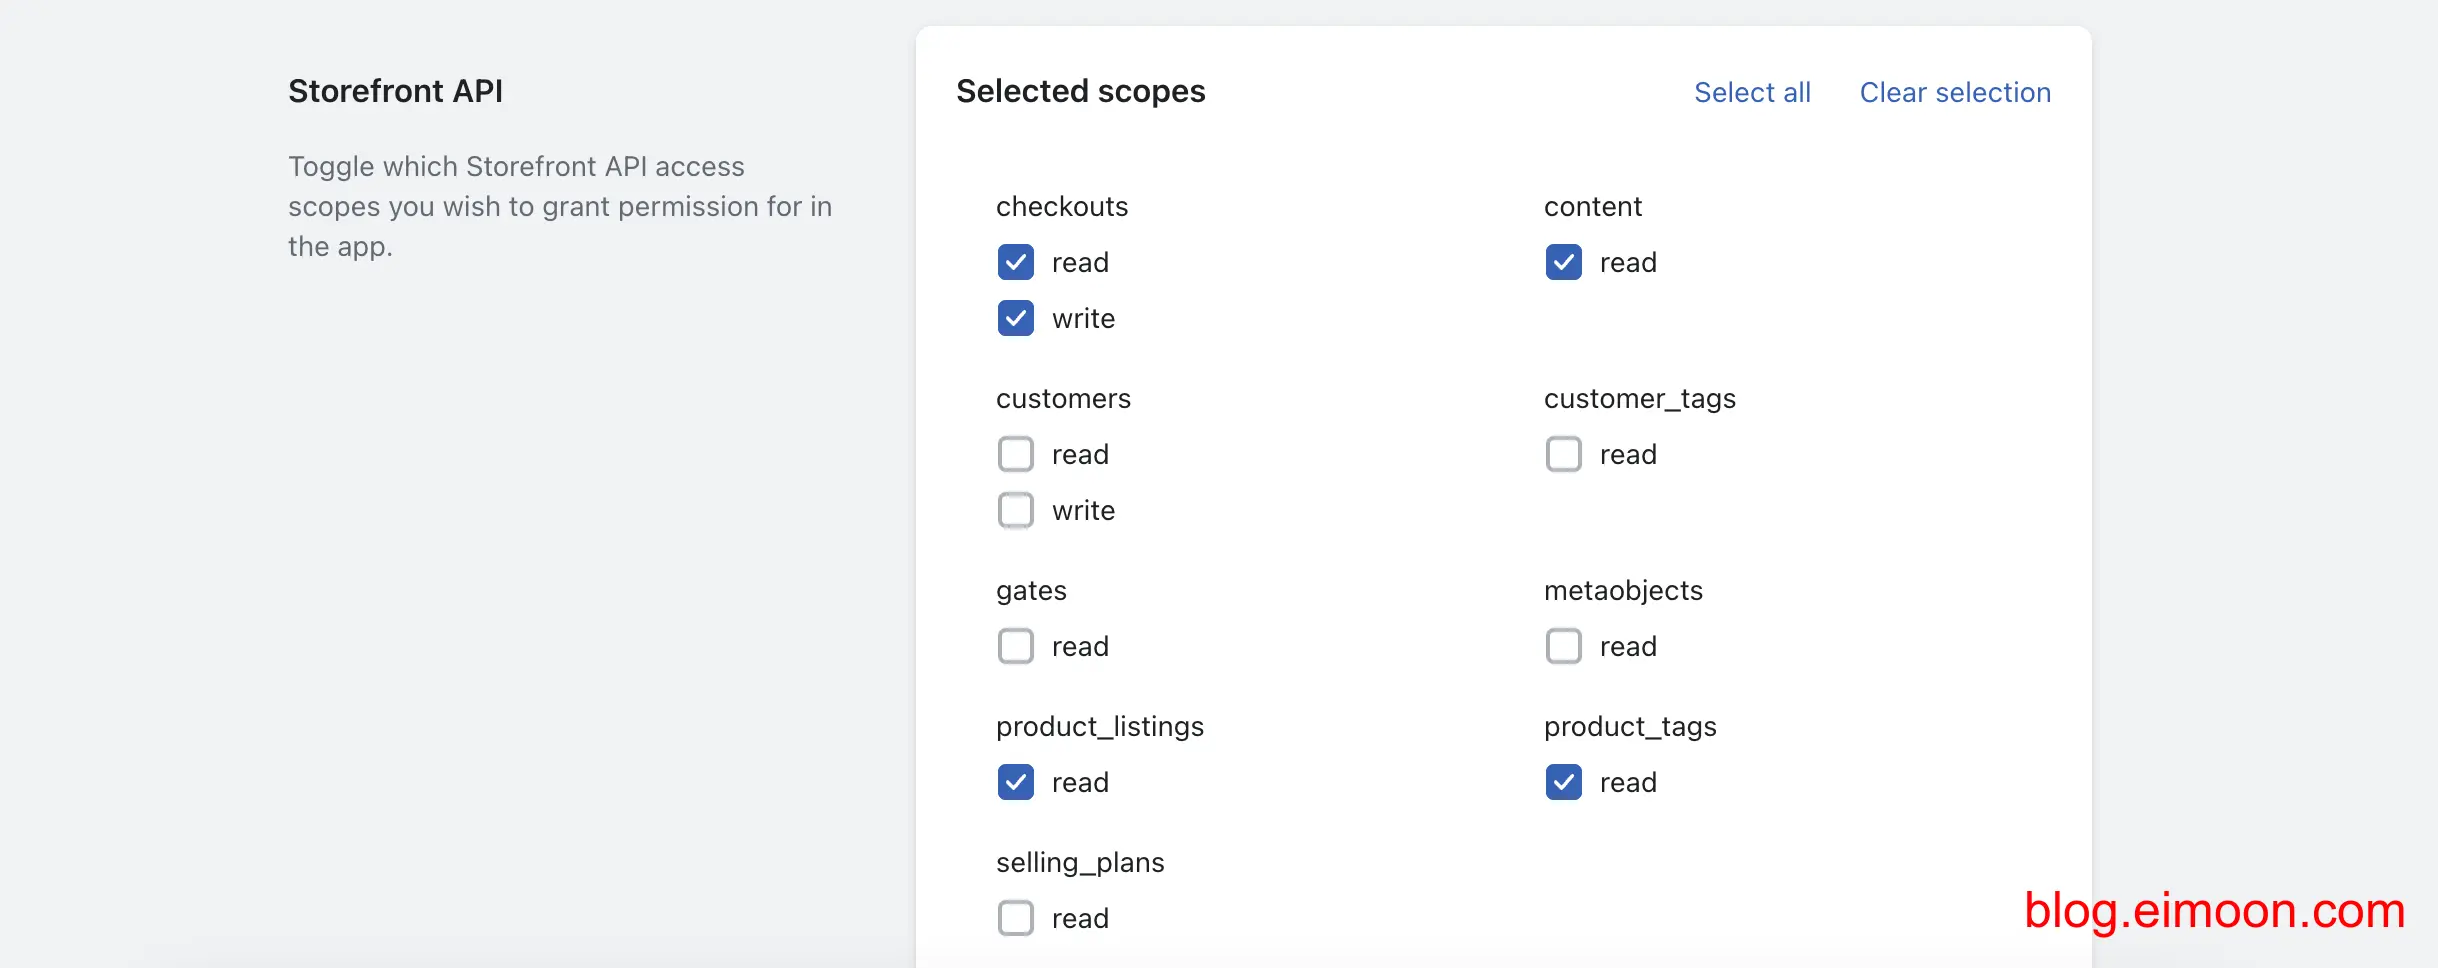The width and height of the screenshot is (2438, 968).
Task: Click the Selected scopes heading
Action: [x=1080, y=91]
